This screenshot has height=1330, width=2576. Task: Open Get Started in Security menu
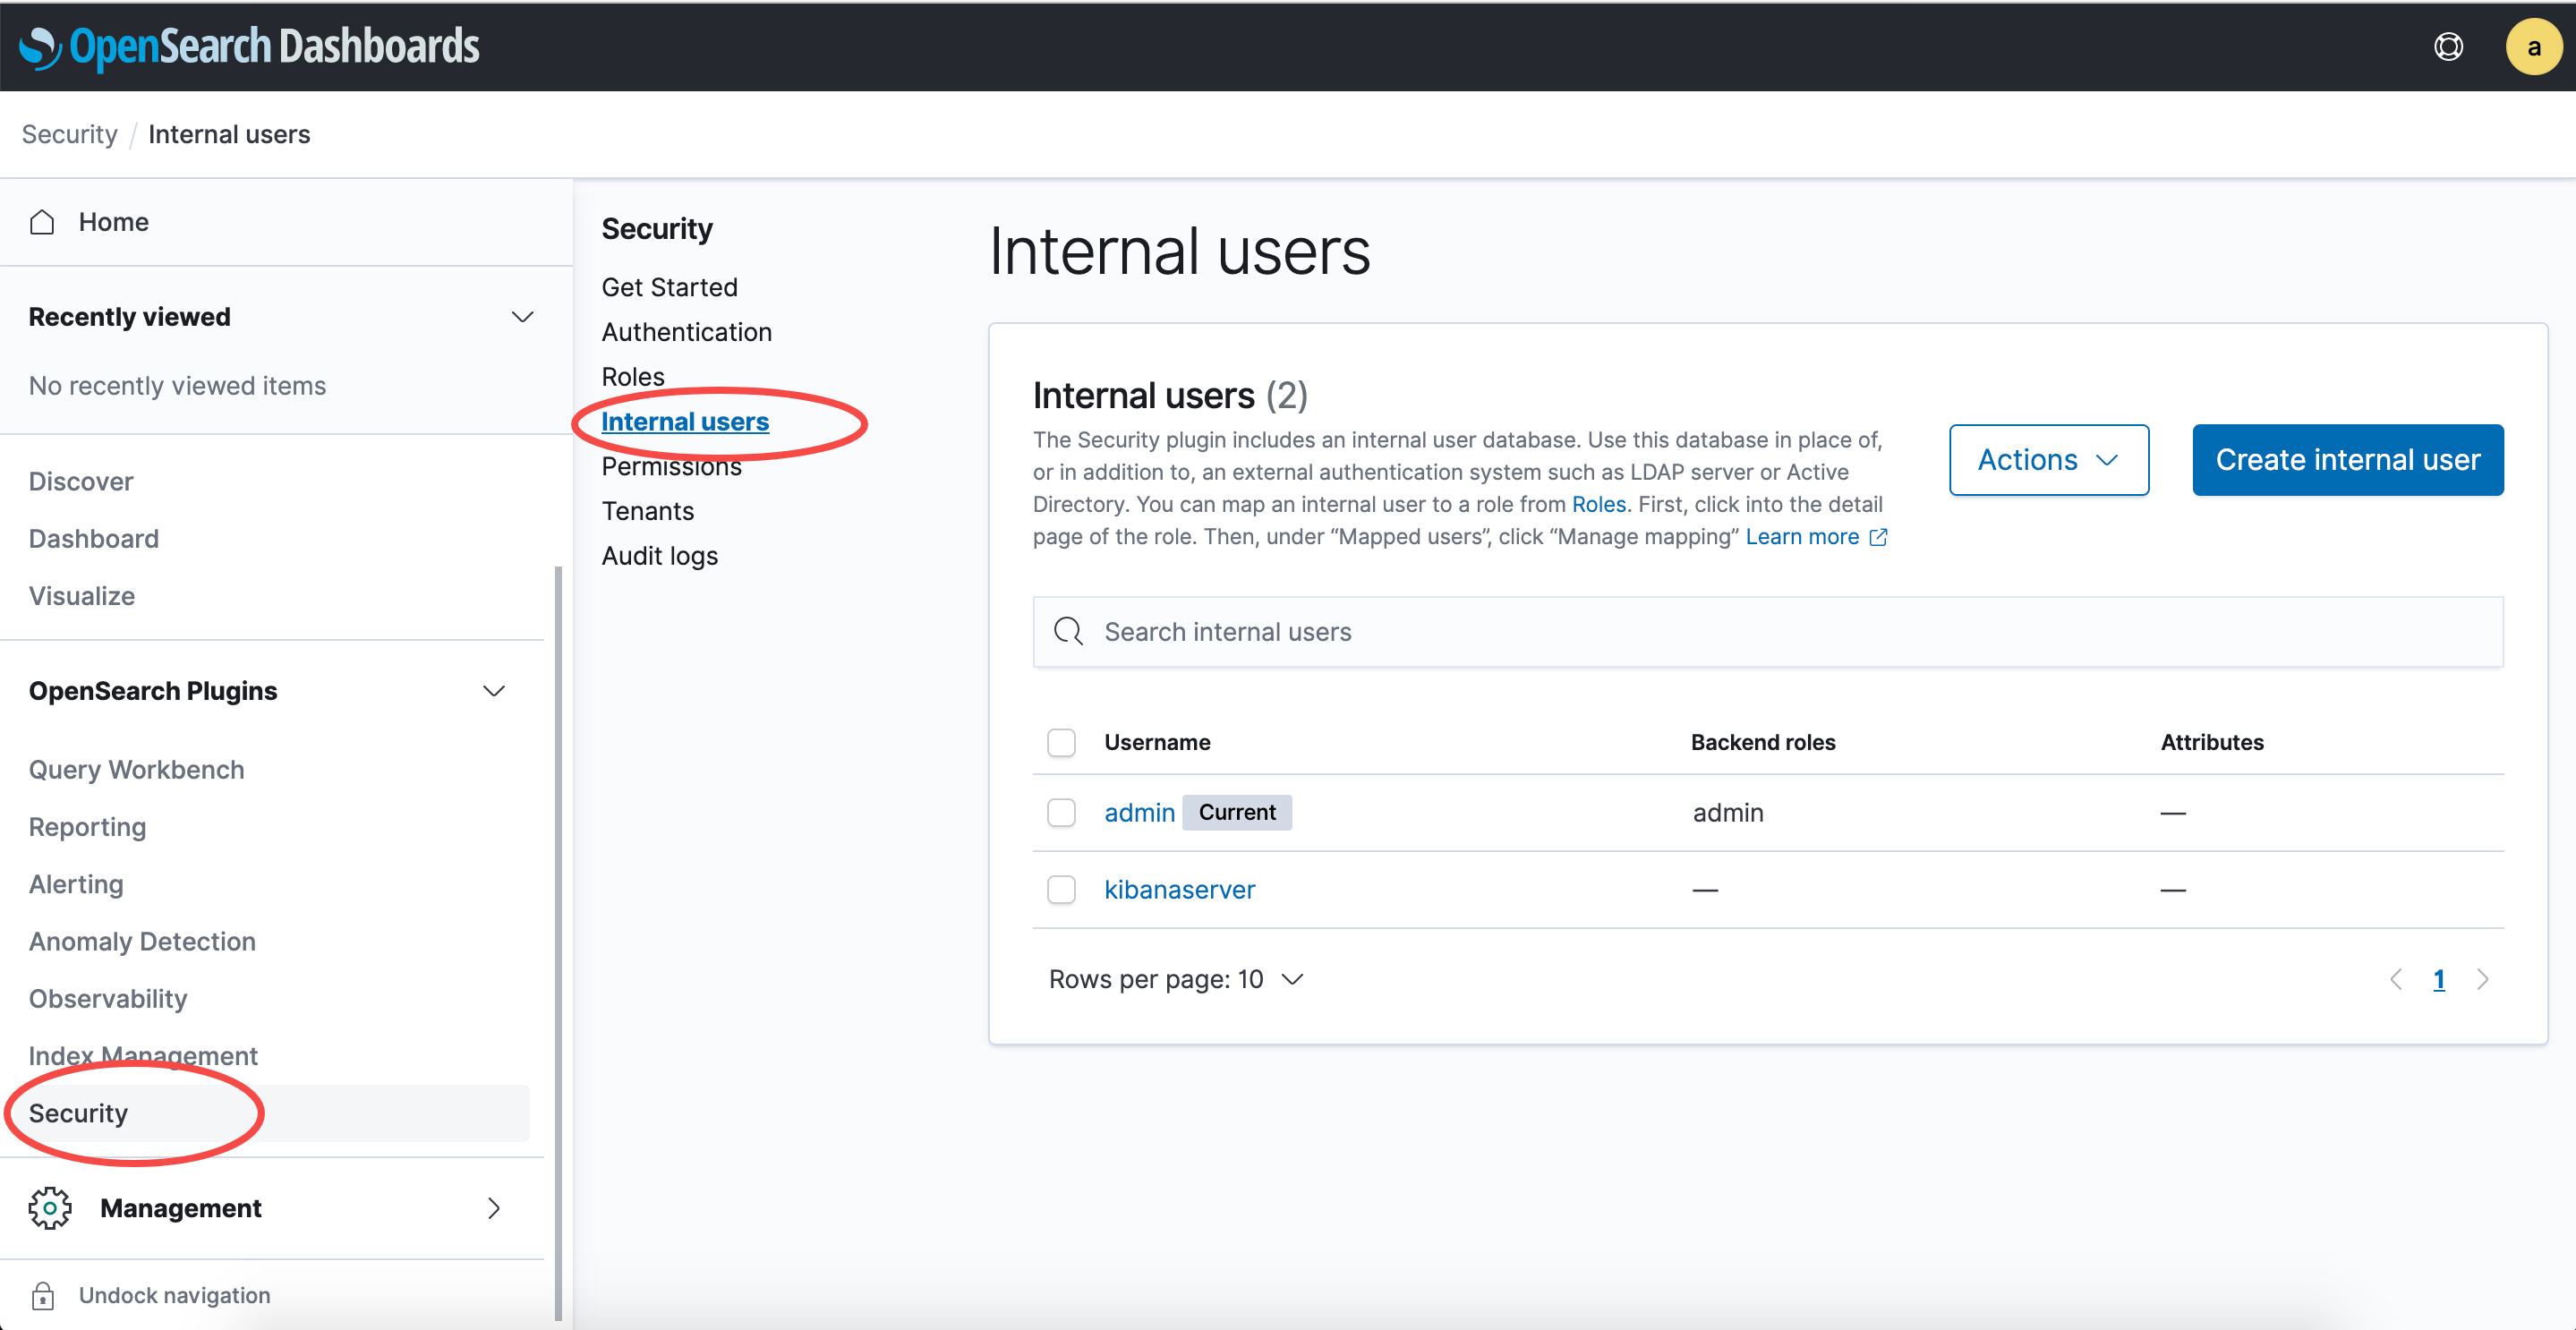pos(669,287)
